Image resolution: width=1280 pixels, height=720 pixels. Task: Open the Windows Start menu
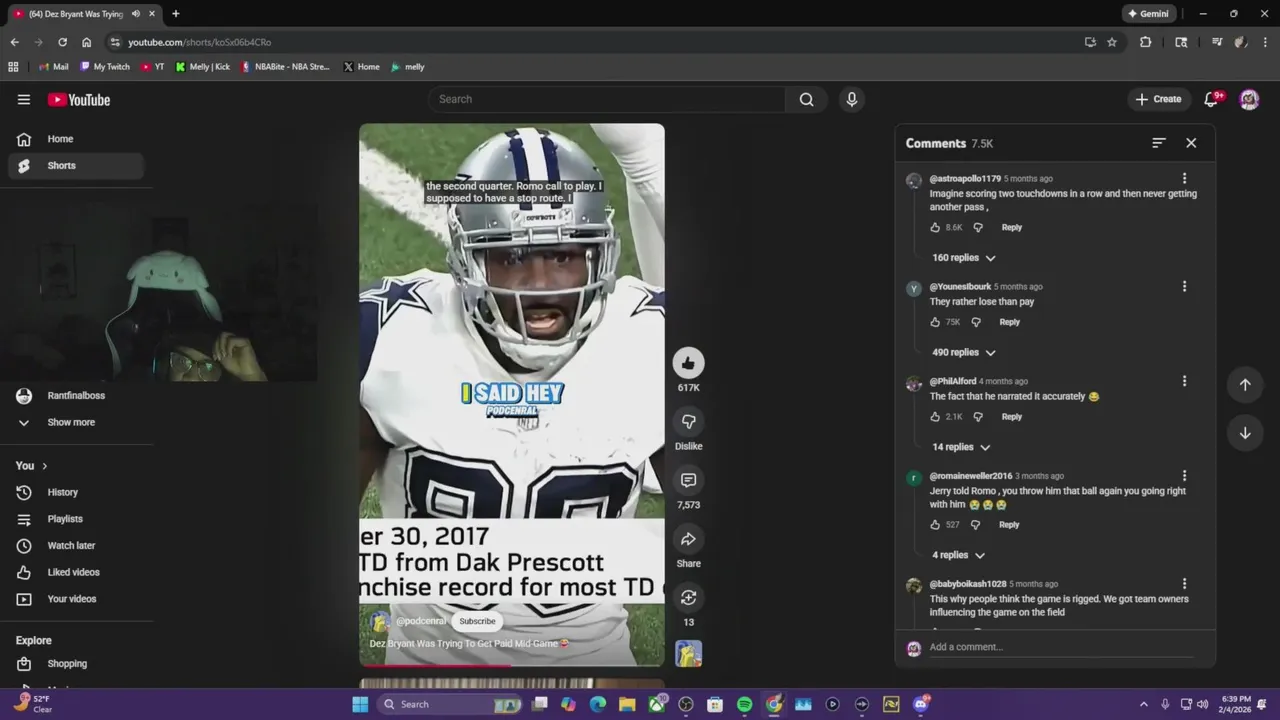[360, 704]
